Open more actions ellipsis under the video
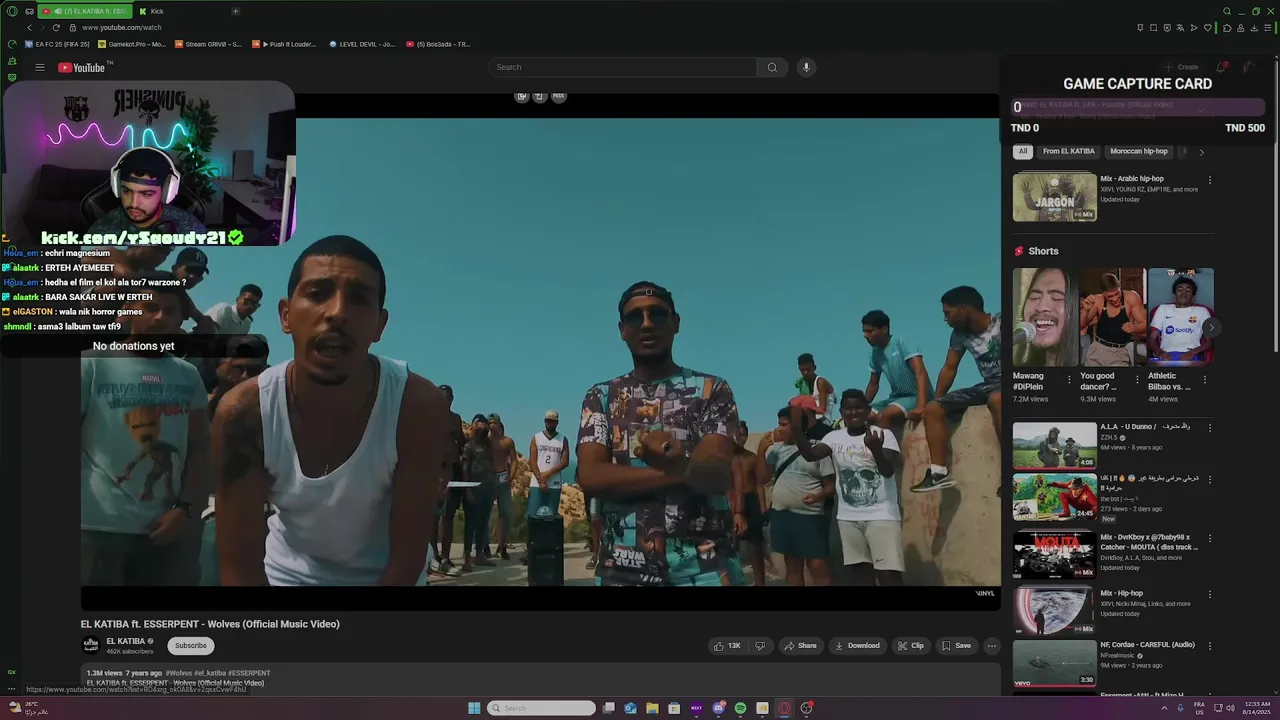Image resolution: width=1280 pixels, height=720 pixels. click(992, 646)
